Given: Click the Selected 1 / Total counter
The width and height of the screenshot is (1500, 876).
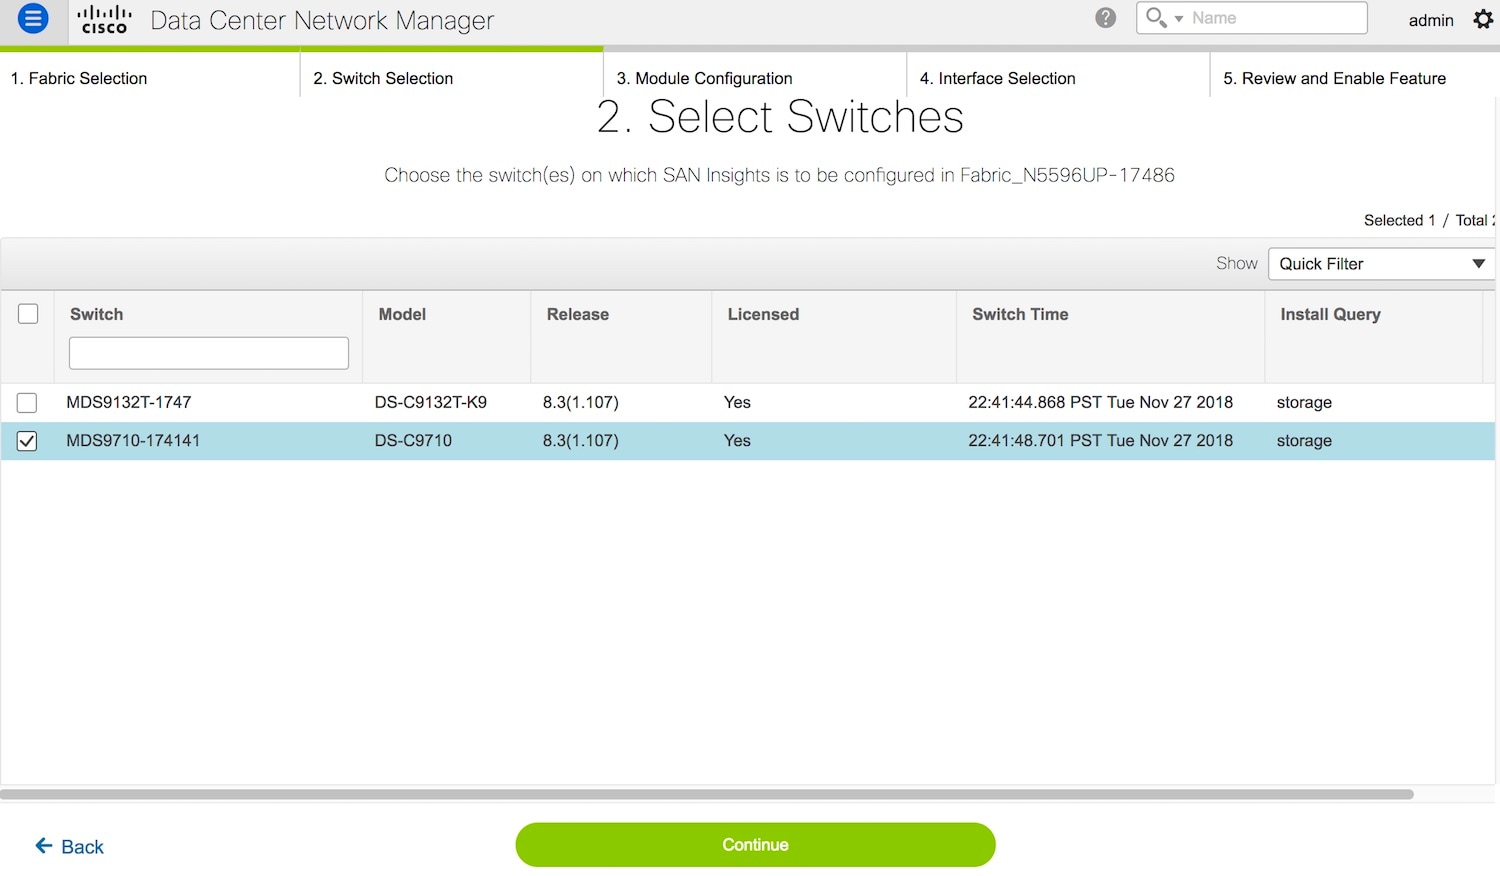Looking at the screenshot, I should coord(1429,220).
